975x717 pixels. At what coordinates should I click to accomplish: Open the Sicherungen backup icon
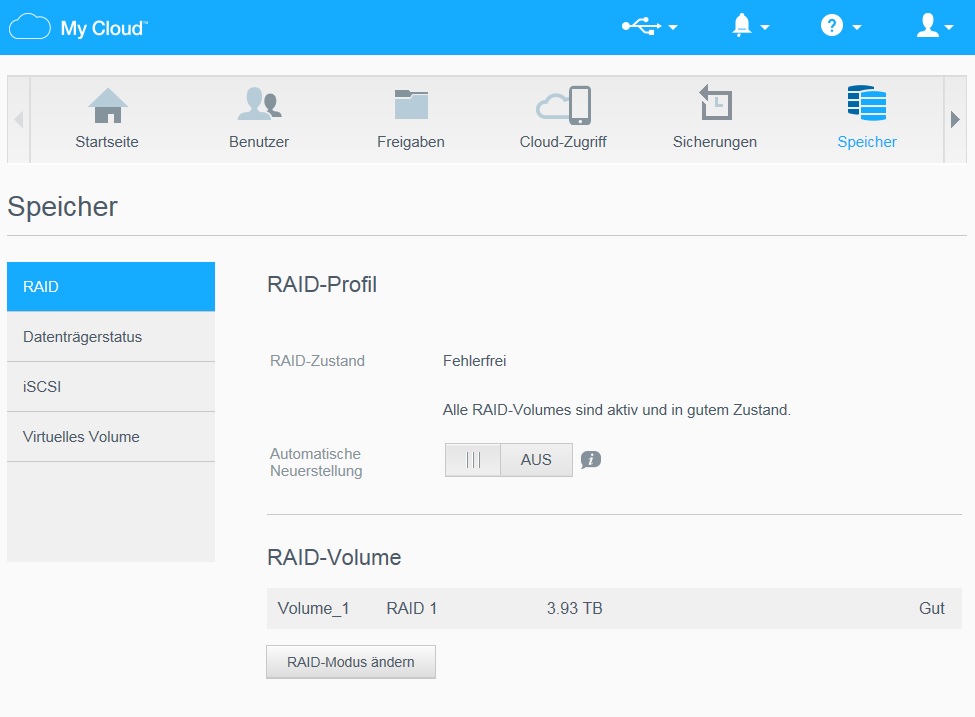pyautogui.click(x=715, y=103)
